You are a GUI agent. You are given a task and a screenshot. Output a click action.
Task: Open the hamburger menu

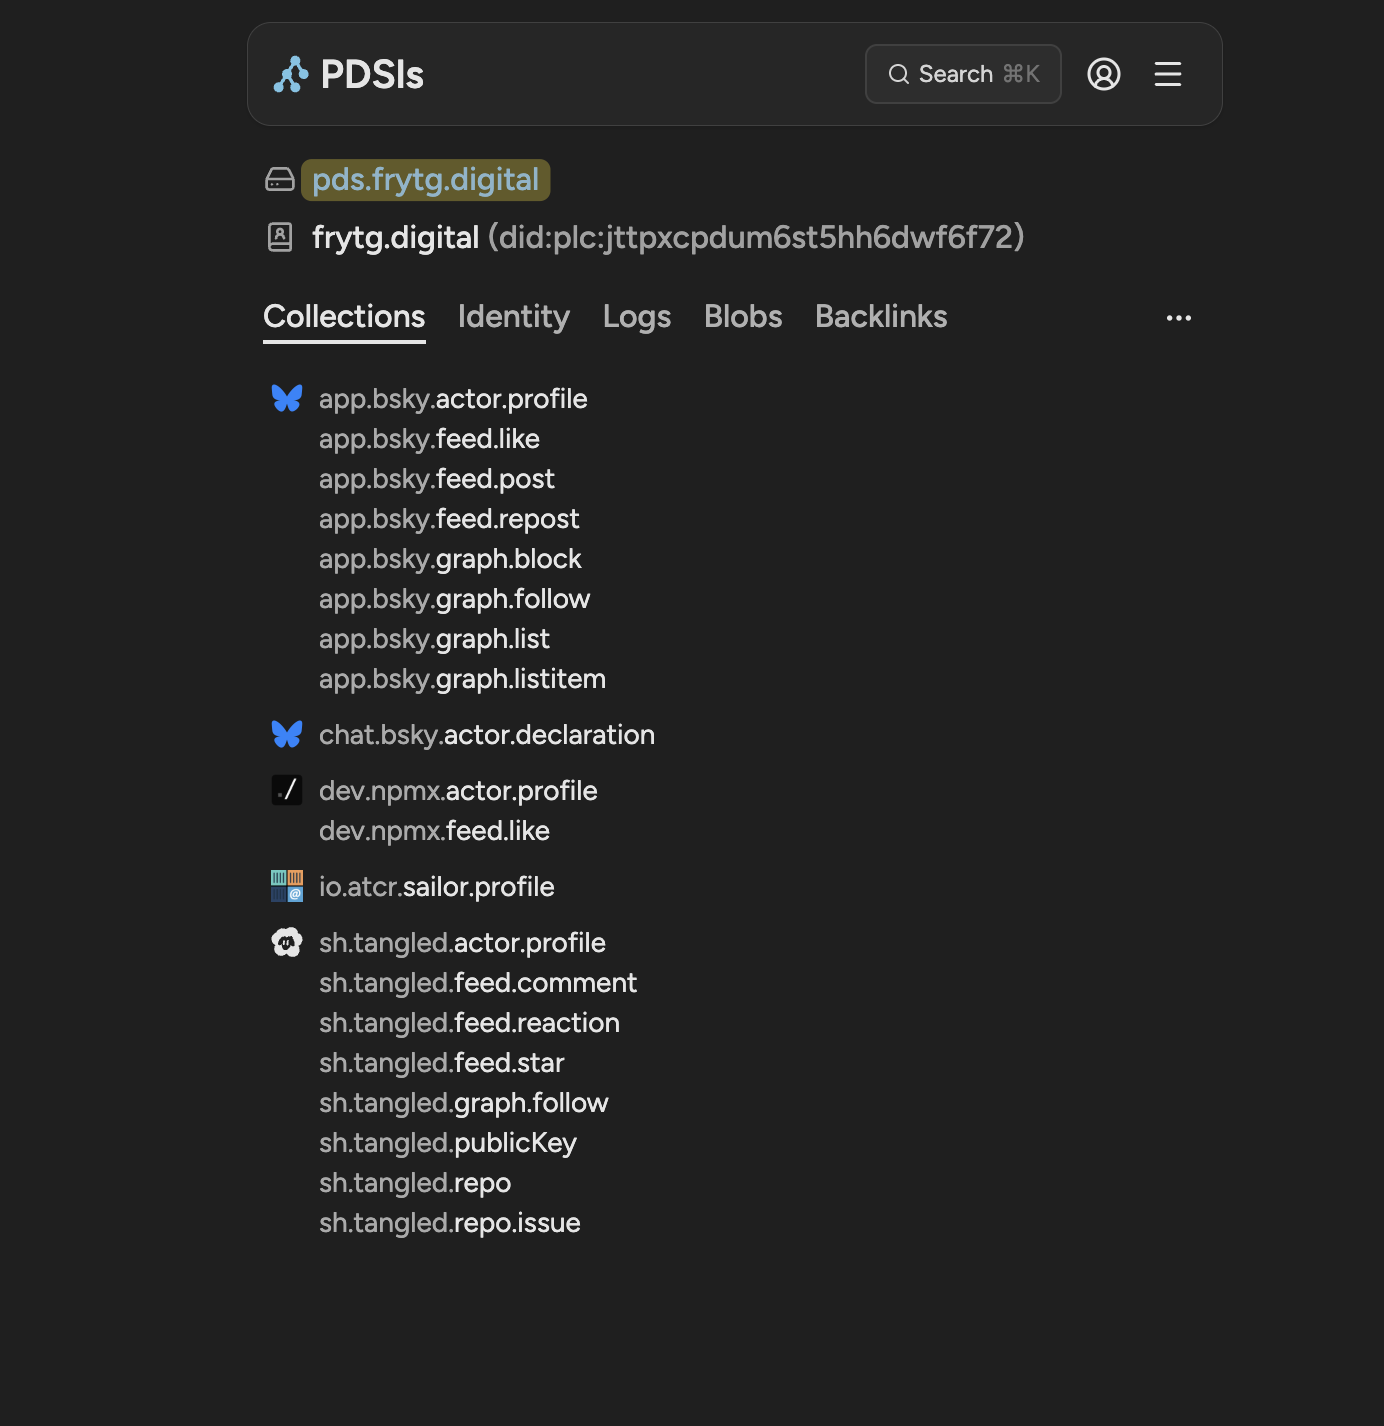(x=1168, y=74)
